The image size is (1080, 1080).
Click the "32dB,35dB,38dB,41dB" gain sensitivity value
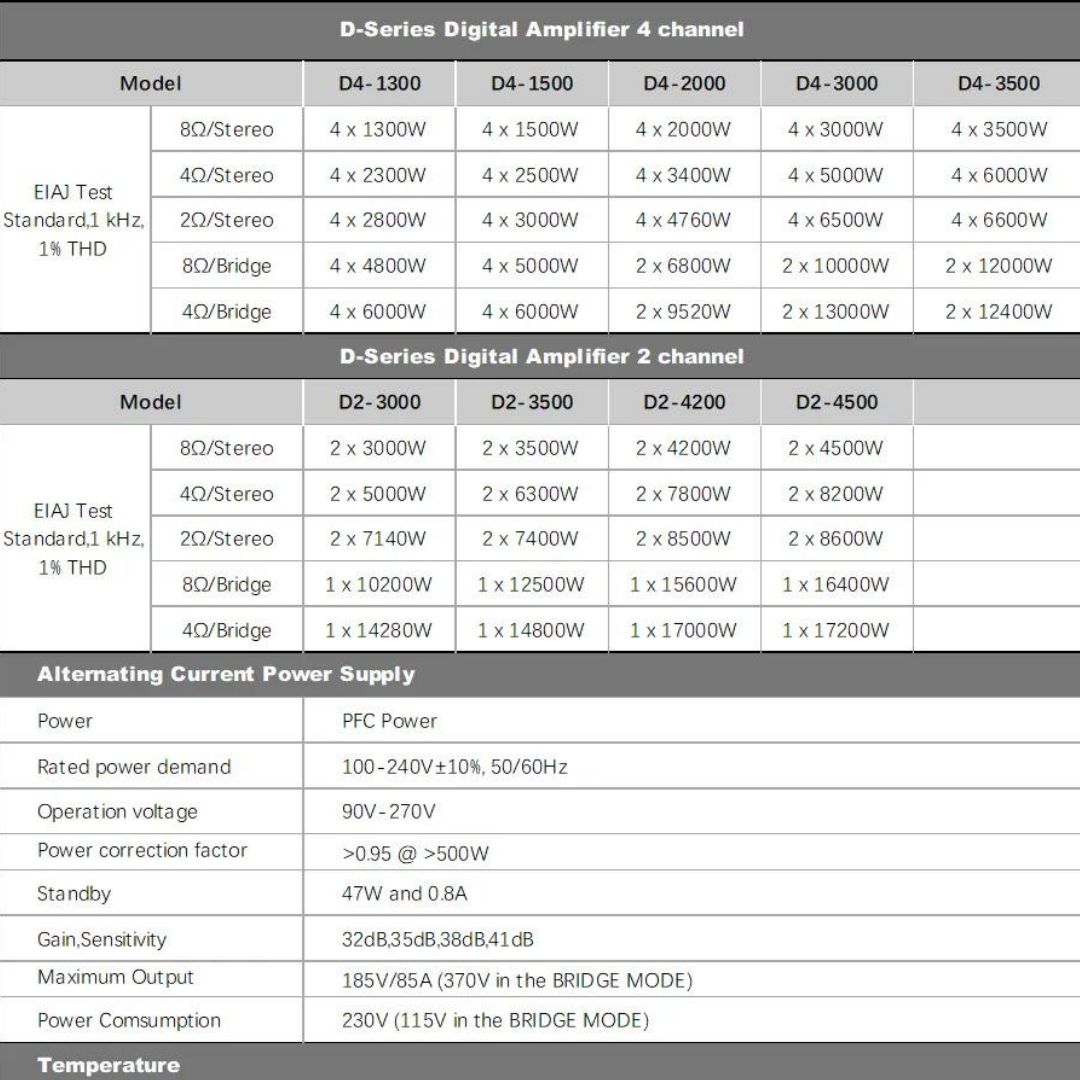click(437, 940)
